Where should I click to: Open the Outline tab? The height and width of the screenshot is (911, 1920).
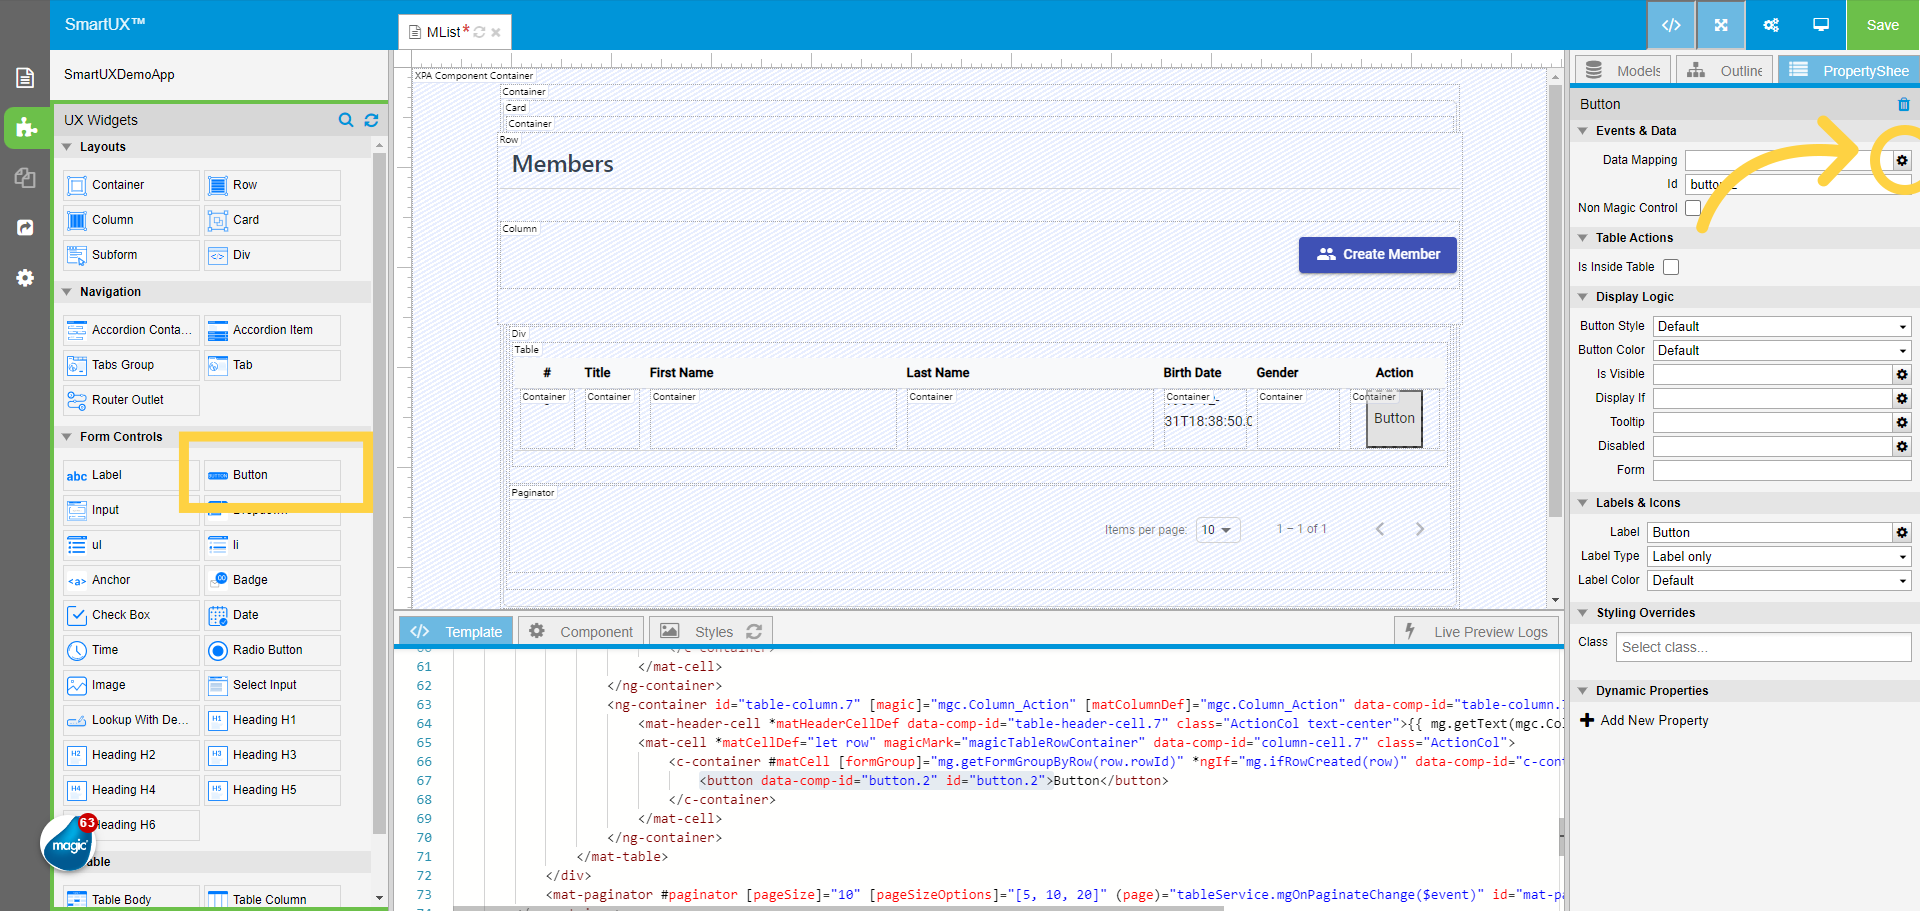pos(1725,71)
